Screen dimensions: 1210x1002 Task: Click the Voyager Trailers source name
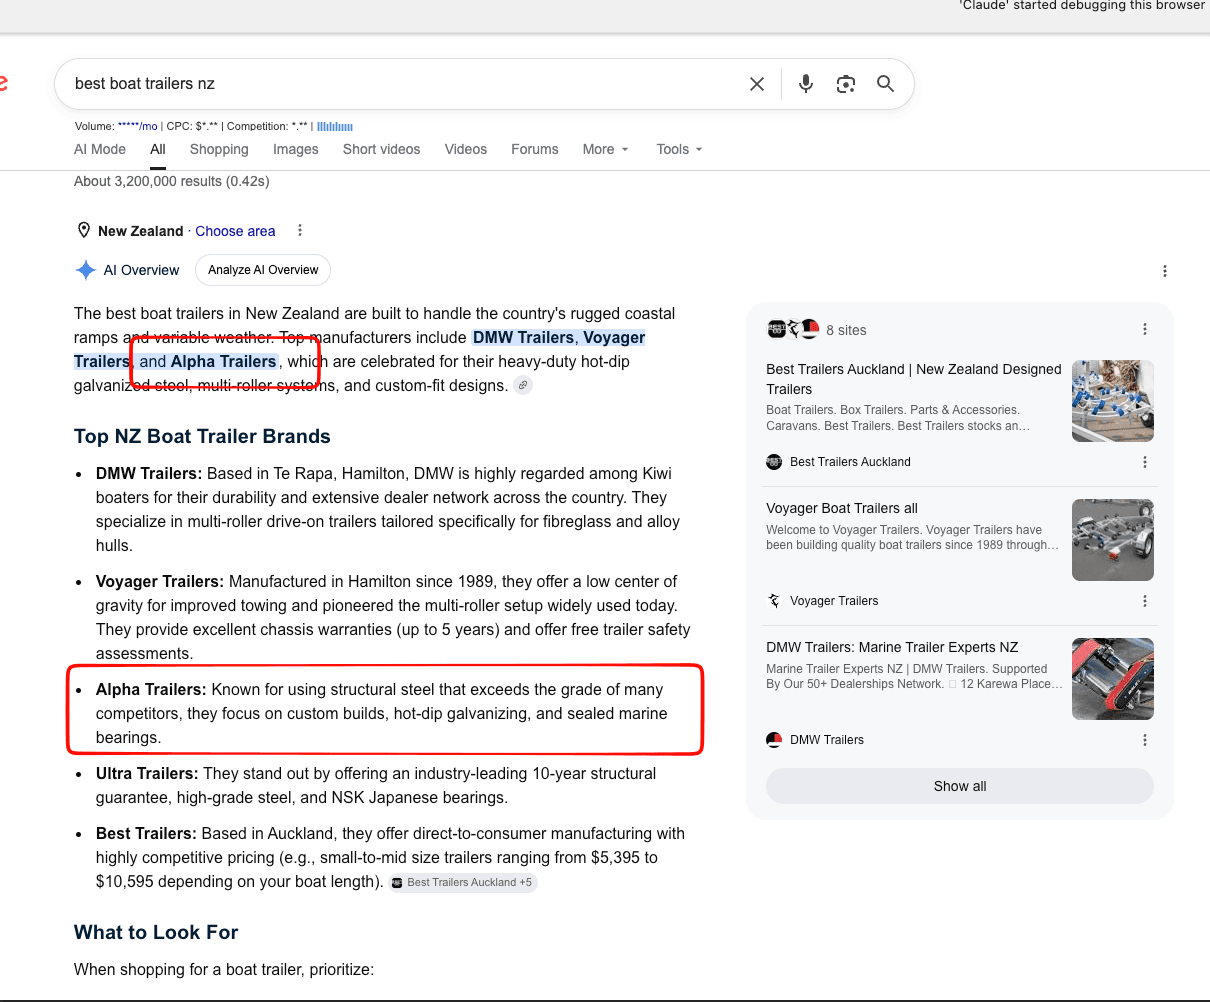pos(834,601)
